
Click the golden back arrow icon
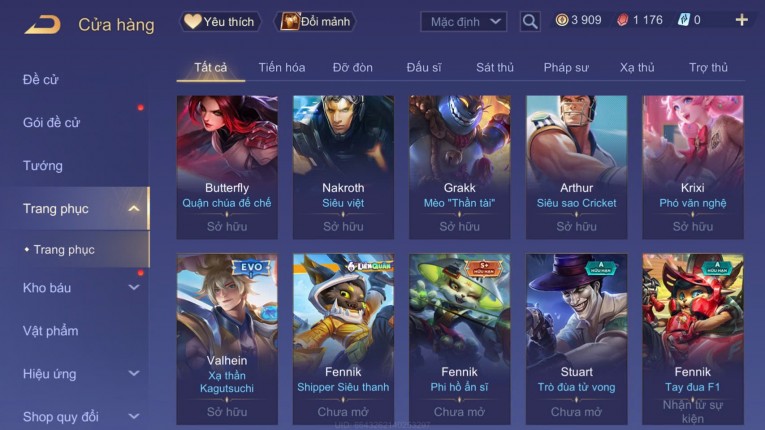click(x=42, y=24)
